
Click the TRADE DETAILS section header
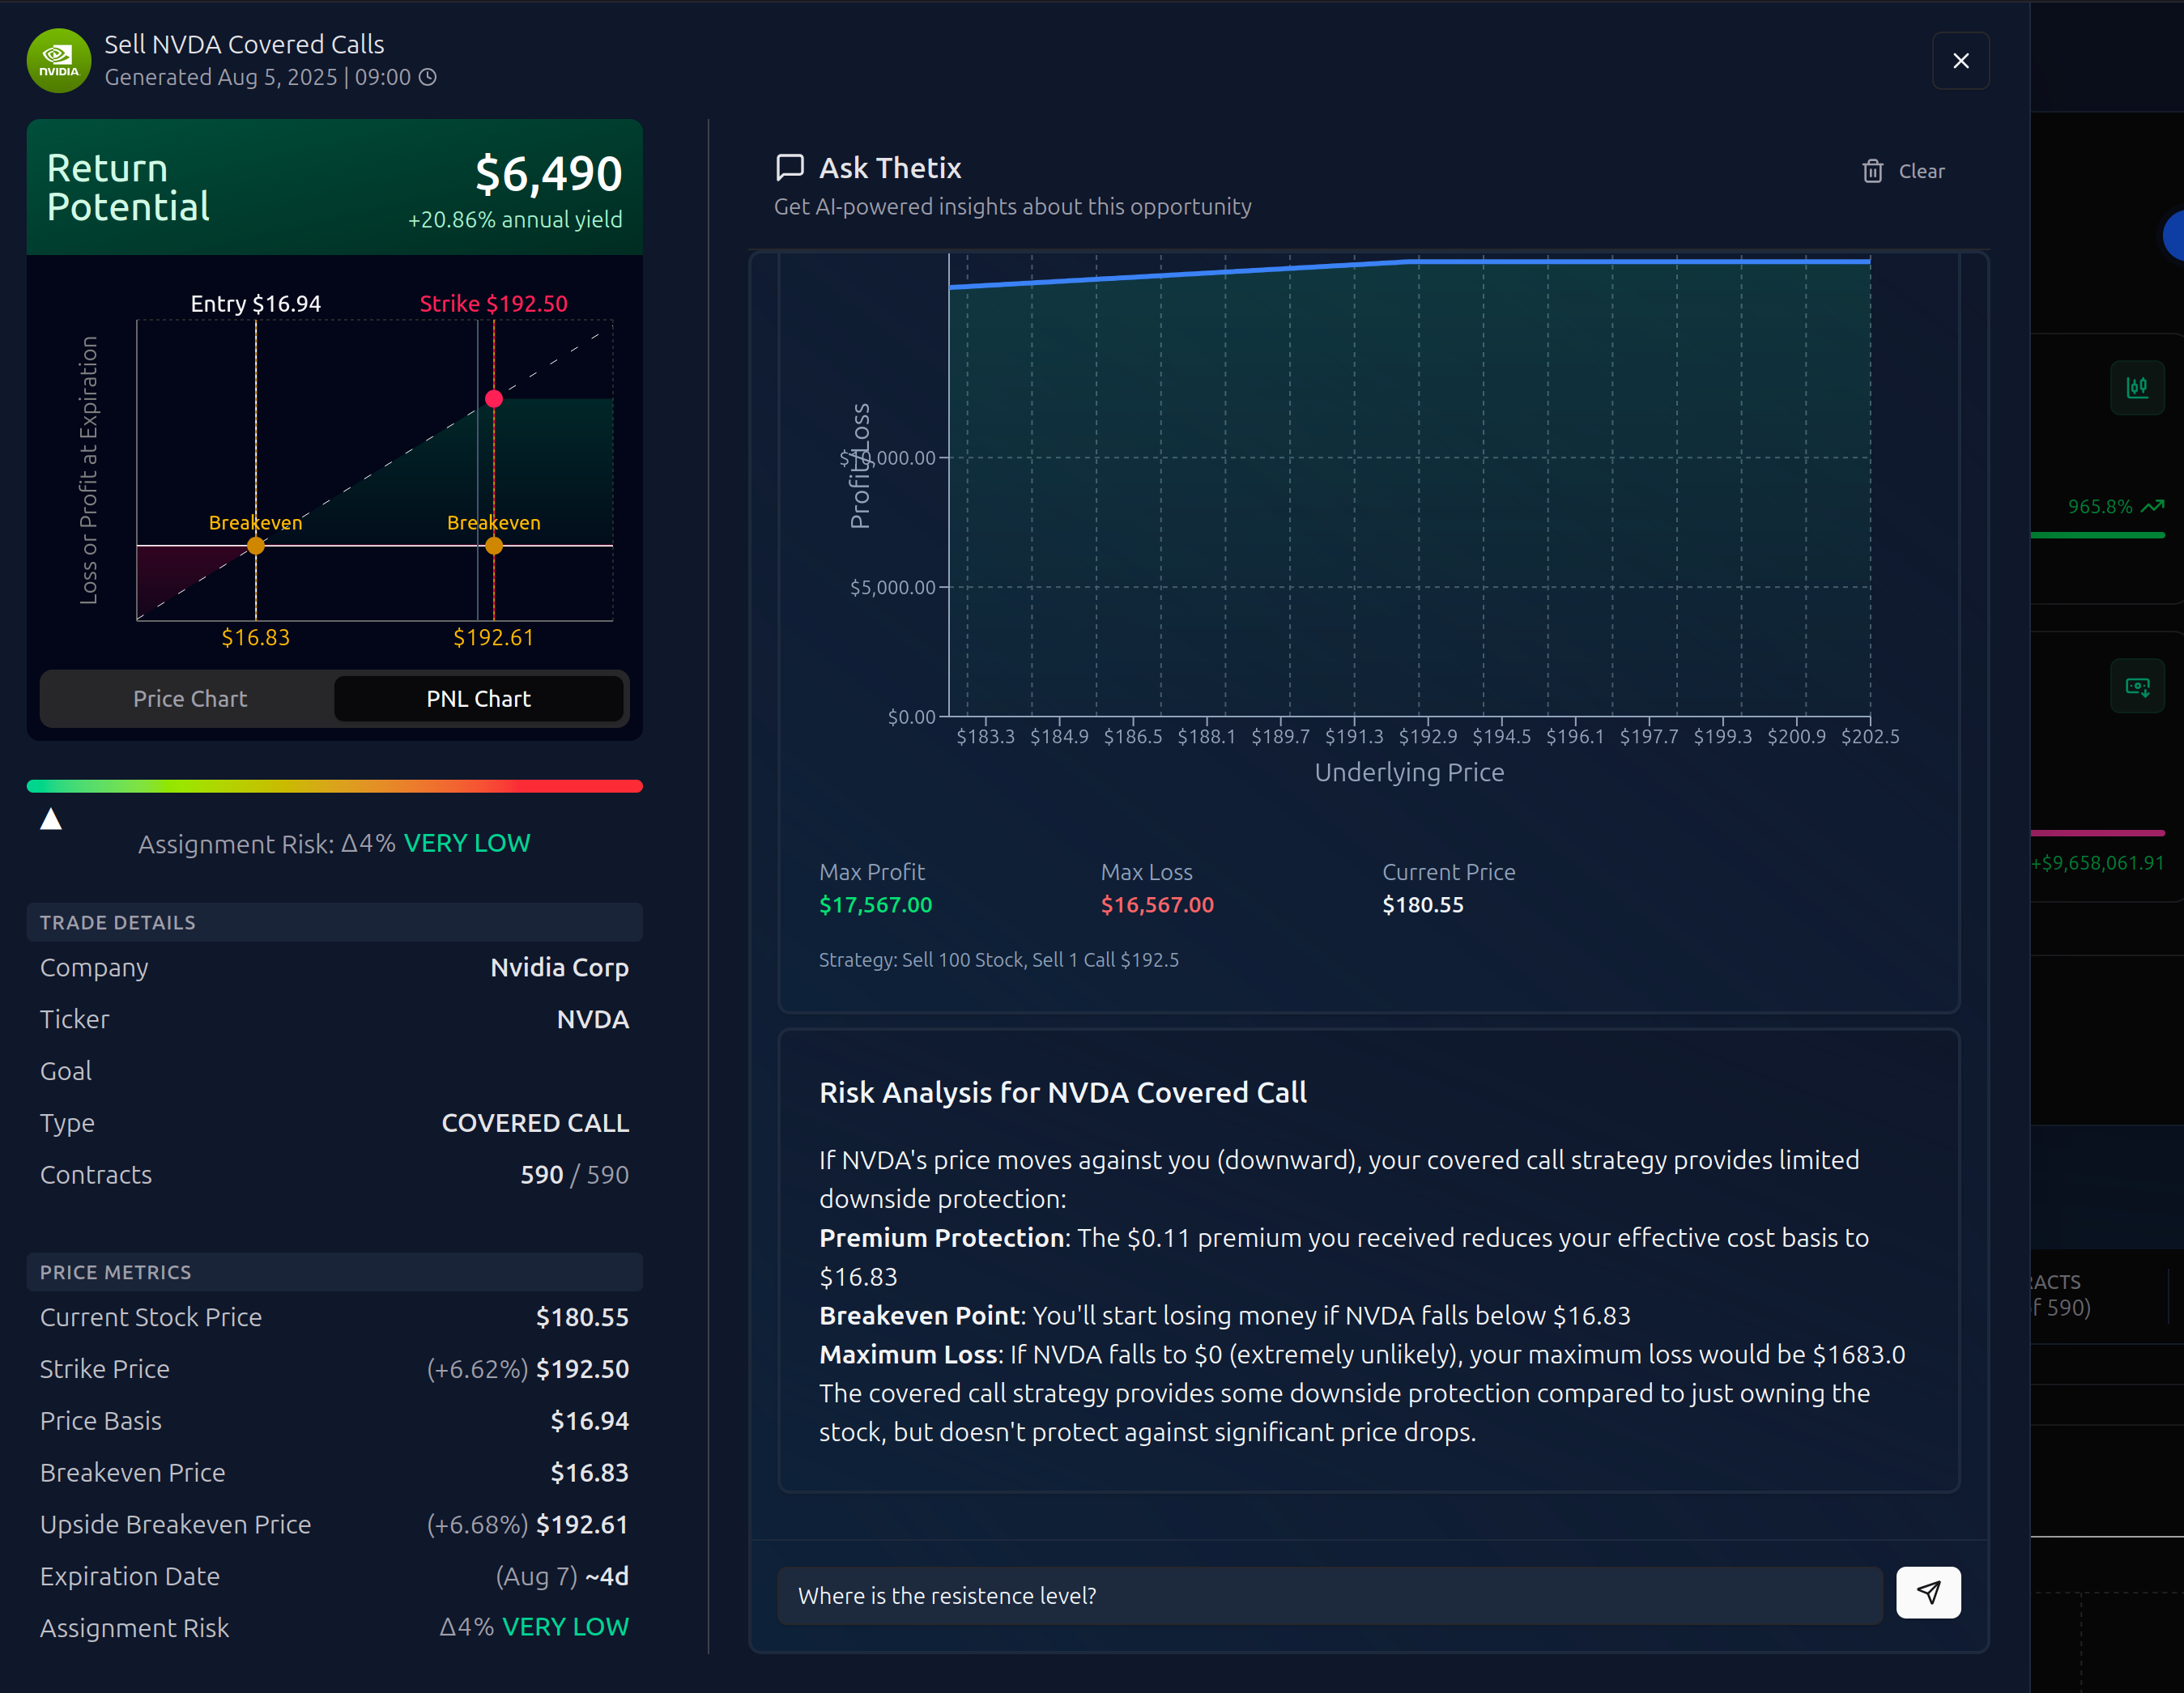point(334,922)
